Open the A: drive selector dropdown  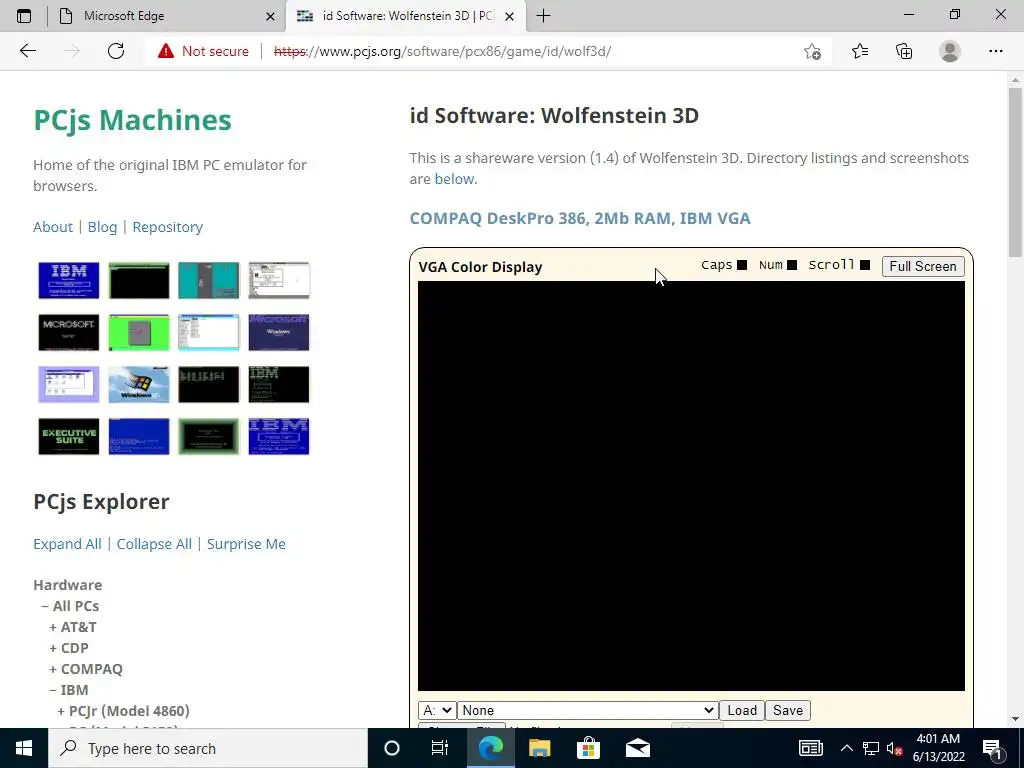click(437, 711)
